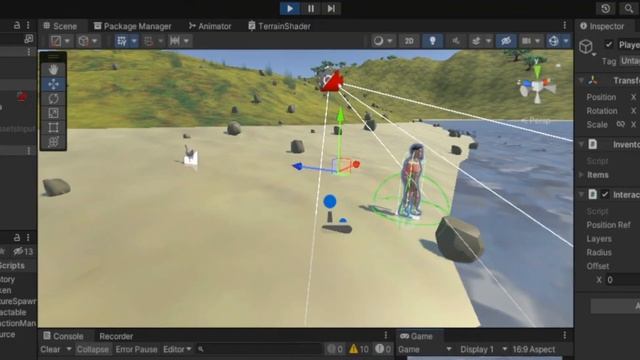Toggle console error message count
640x360 pixels.
(383, 349)
